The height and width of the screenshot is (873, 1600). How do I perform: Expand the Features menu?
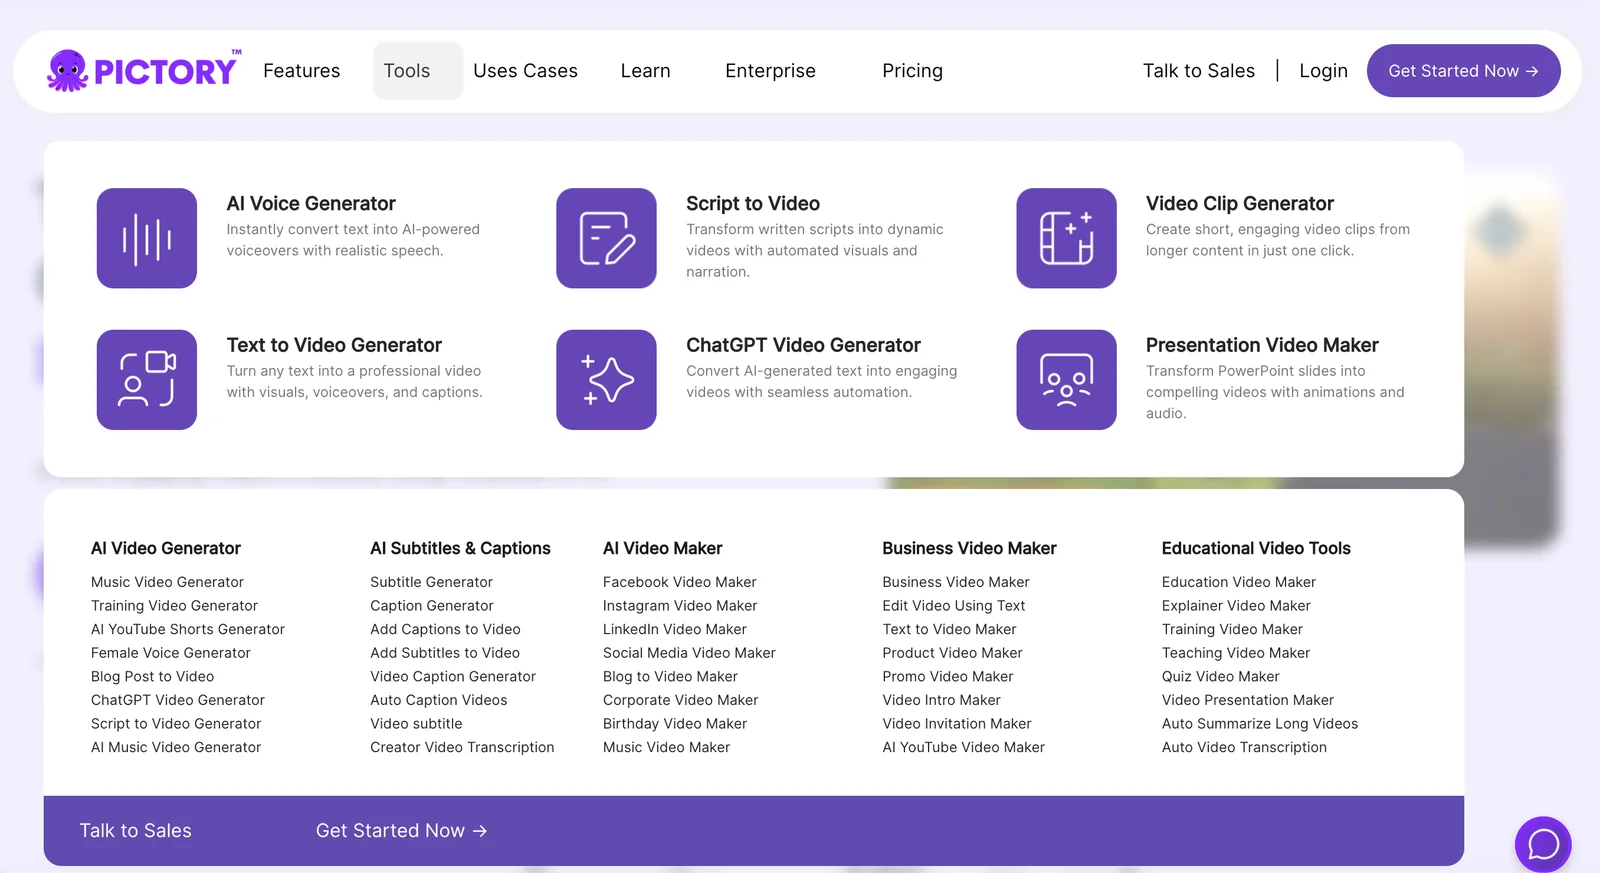pos(301,71)
